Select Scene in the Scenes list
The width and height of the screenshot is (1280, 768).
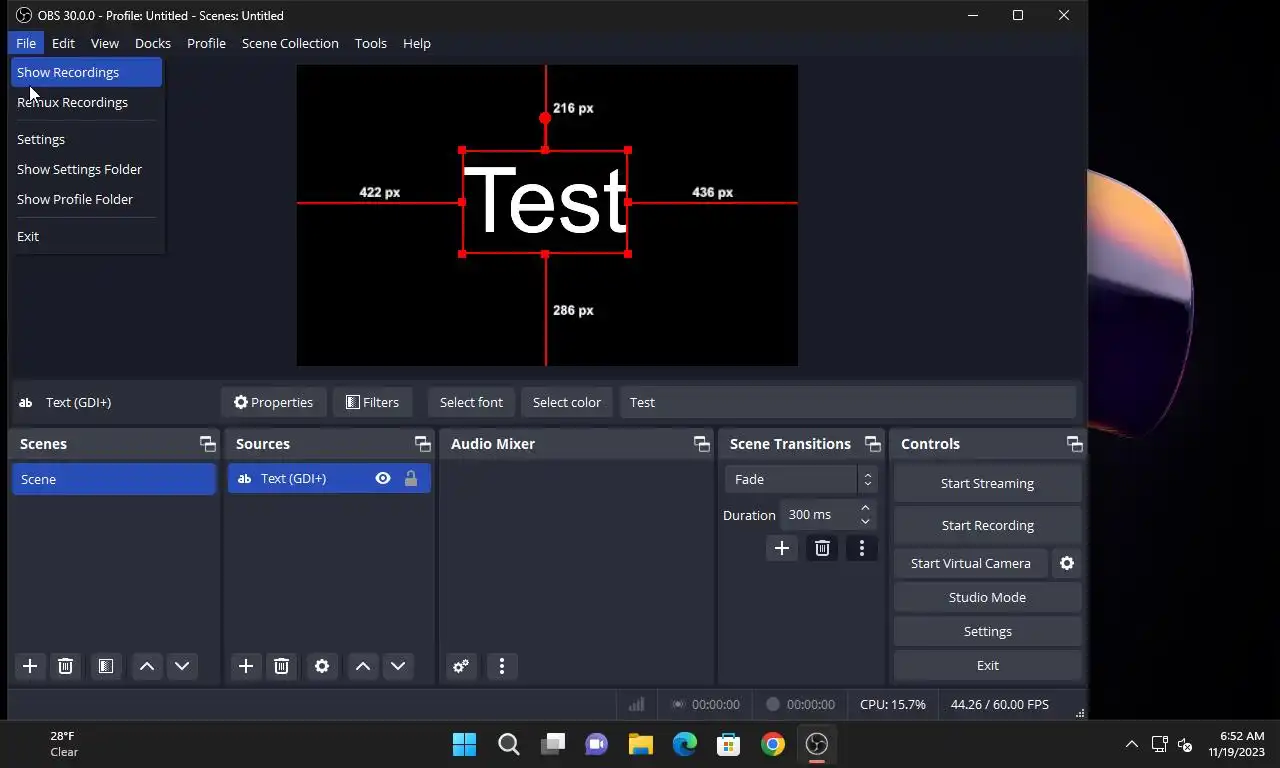tap(114, 479)
